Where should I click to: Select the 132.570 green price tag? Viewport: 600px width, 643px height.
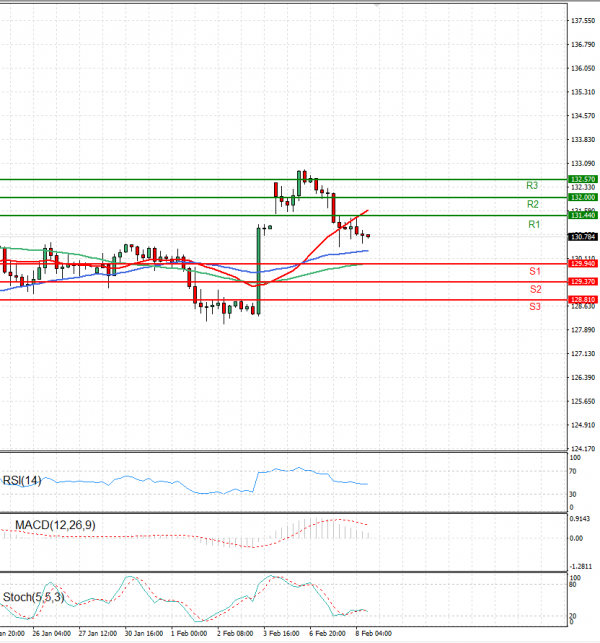point(583,179)
